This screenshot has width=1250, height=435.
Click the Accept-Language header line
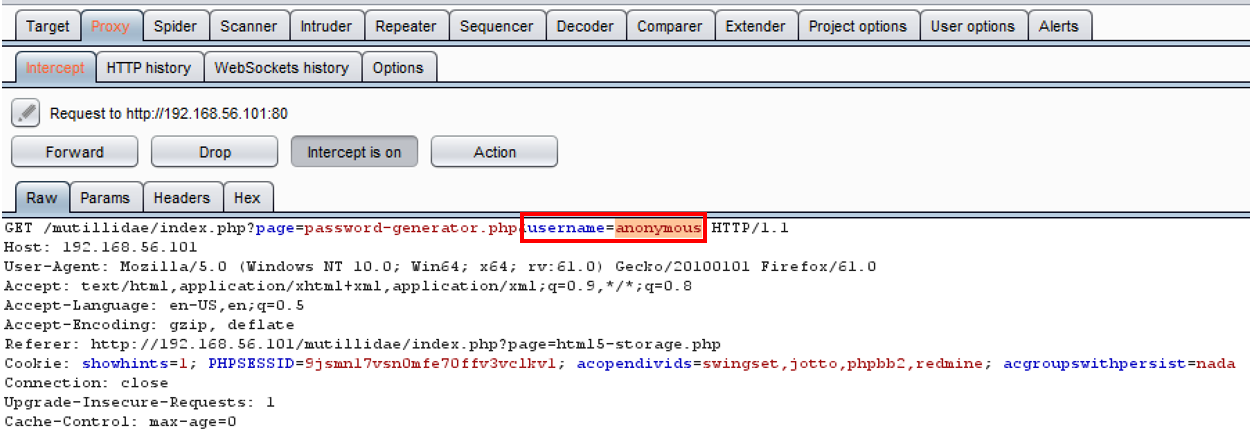click(154, 305)
